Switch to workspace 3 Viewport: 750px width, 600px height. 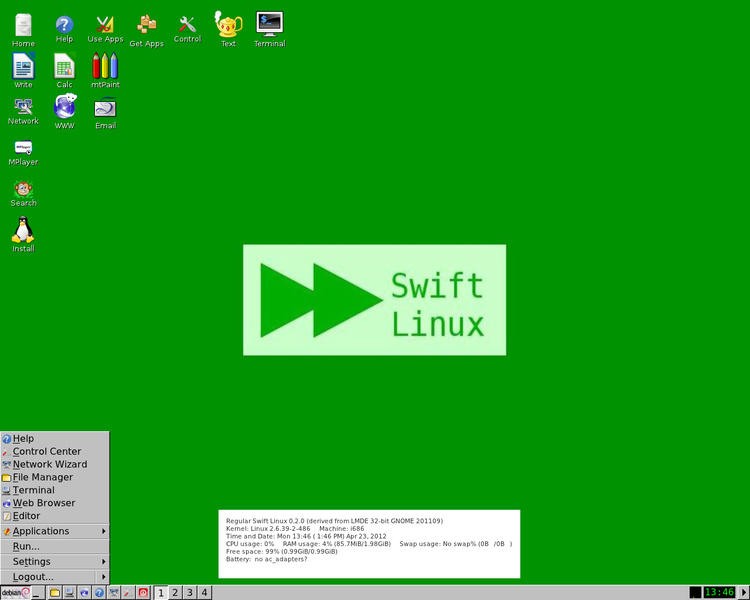point(189,593)
